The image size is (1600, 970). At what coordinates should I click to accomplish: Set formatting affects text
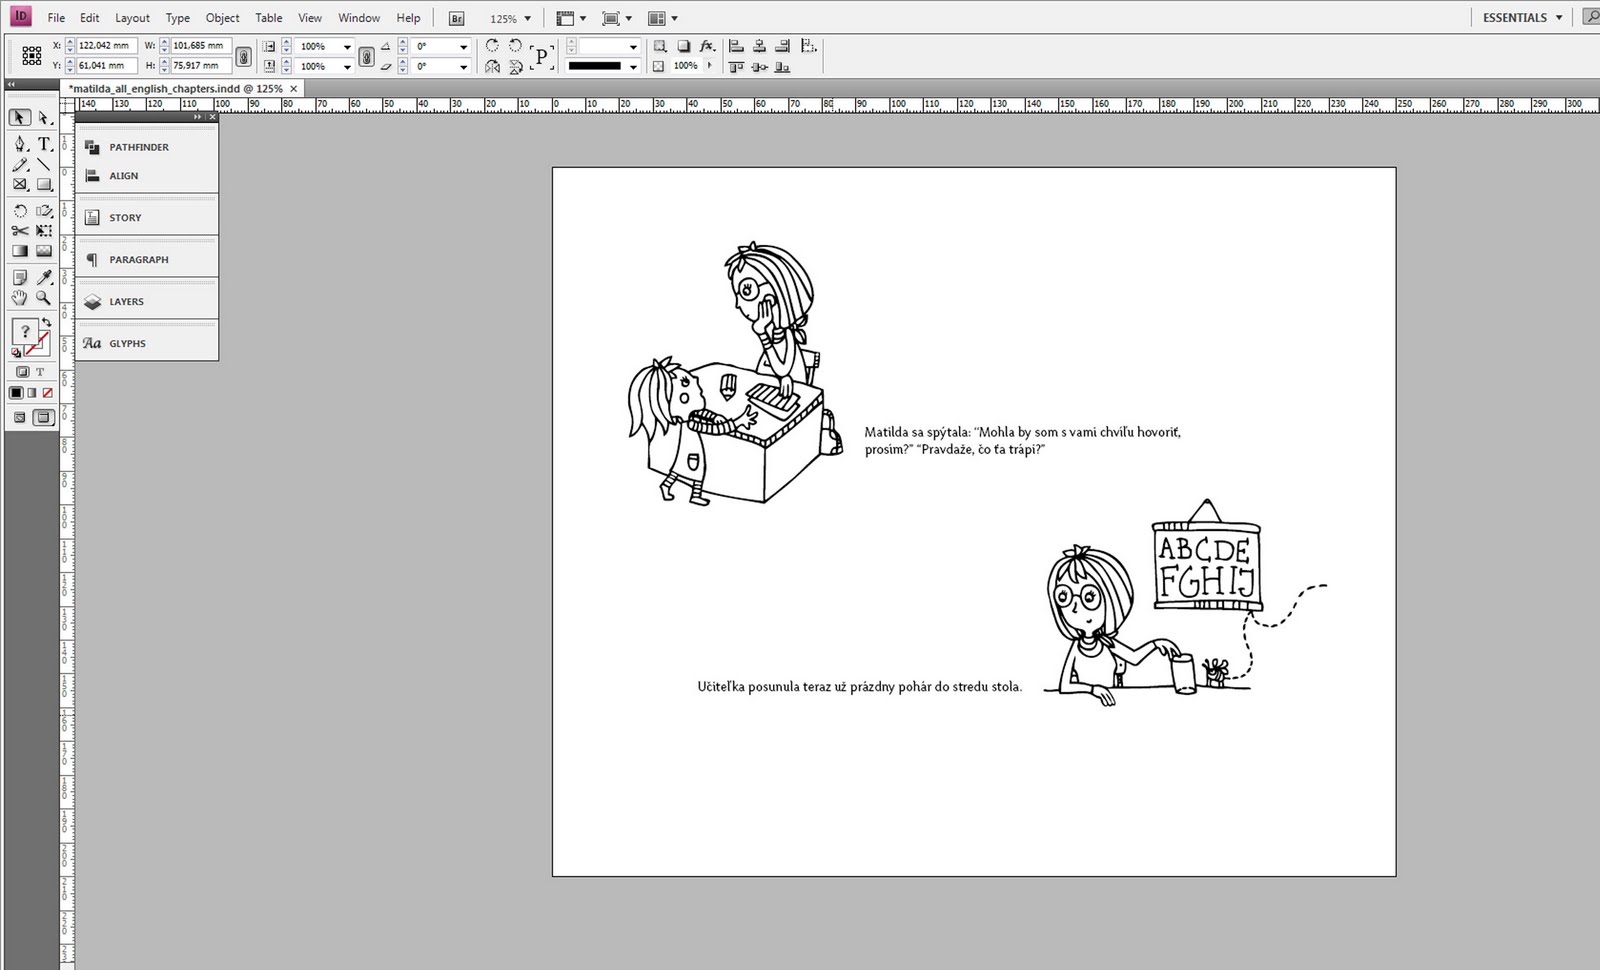(x=41, y=372)
